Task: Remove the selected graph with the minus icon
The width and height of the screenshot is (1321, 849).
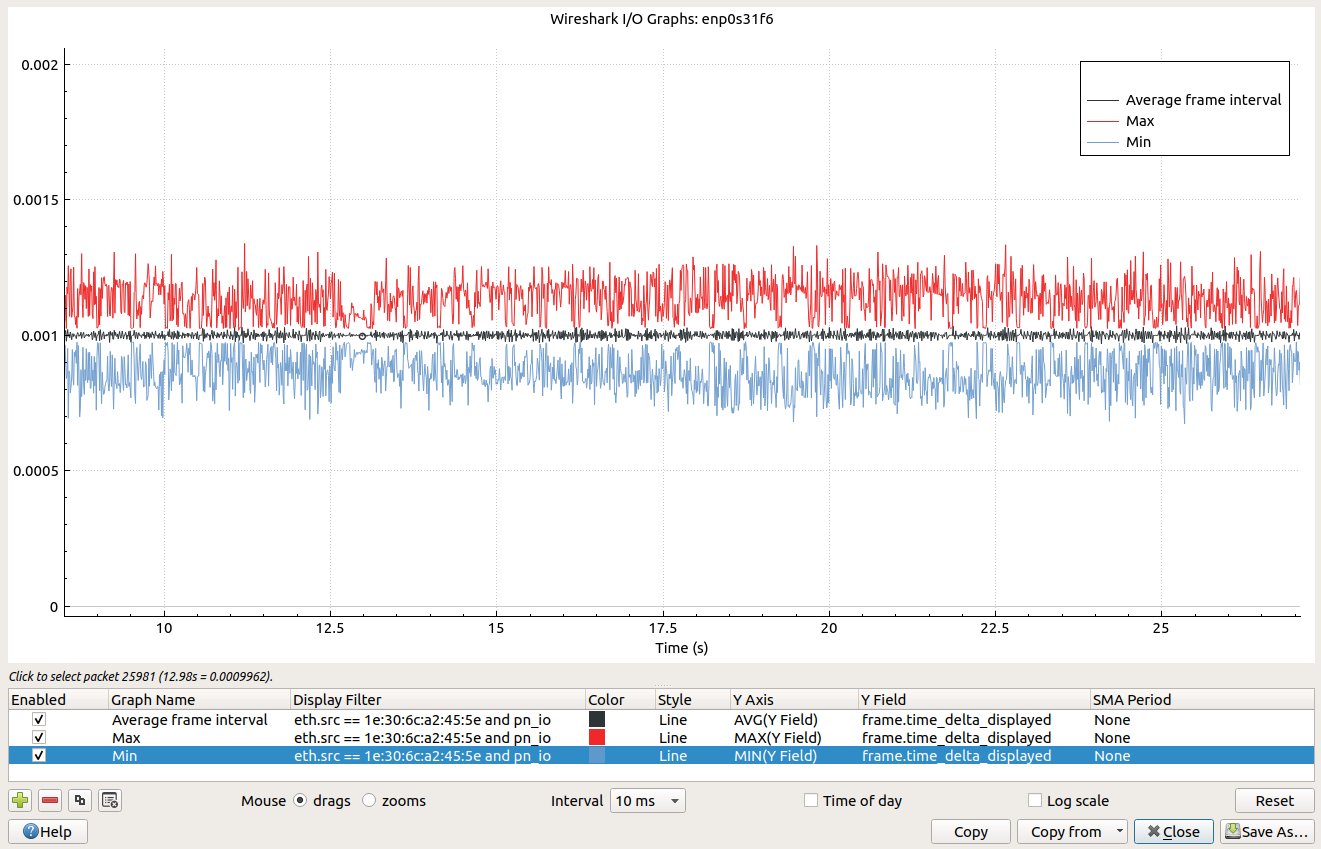Action: tap(50, 800)
